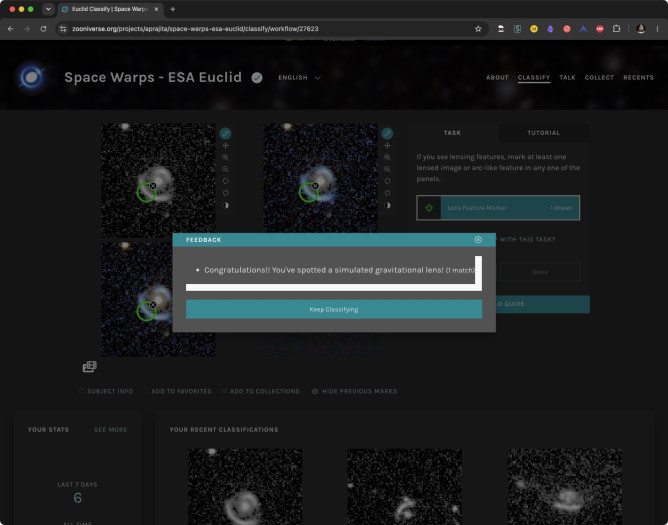Toggle invert colors beside top color panel

coord(387,205)
